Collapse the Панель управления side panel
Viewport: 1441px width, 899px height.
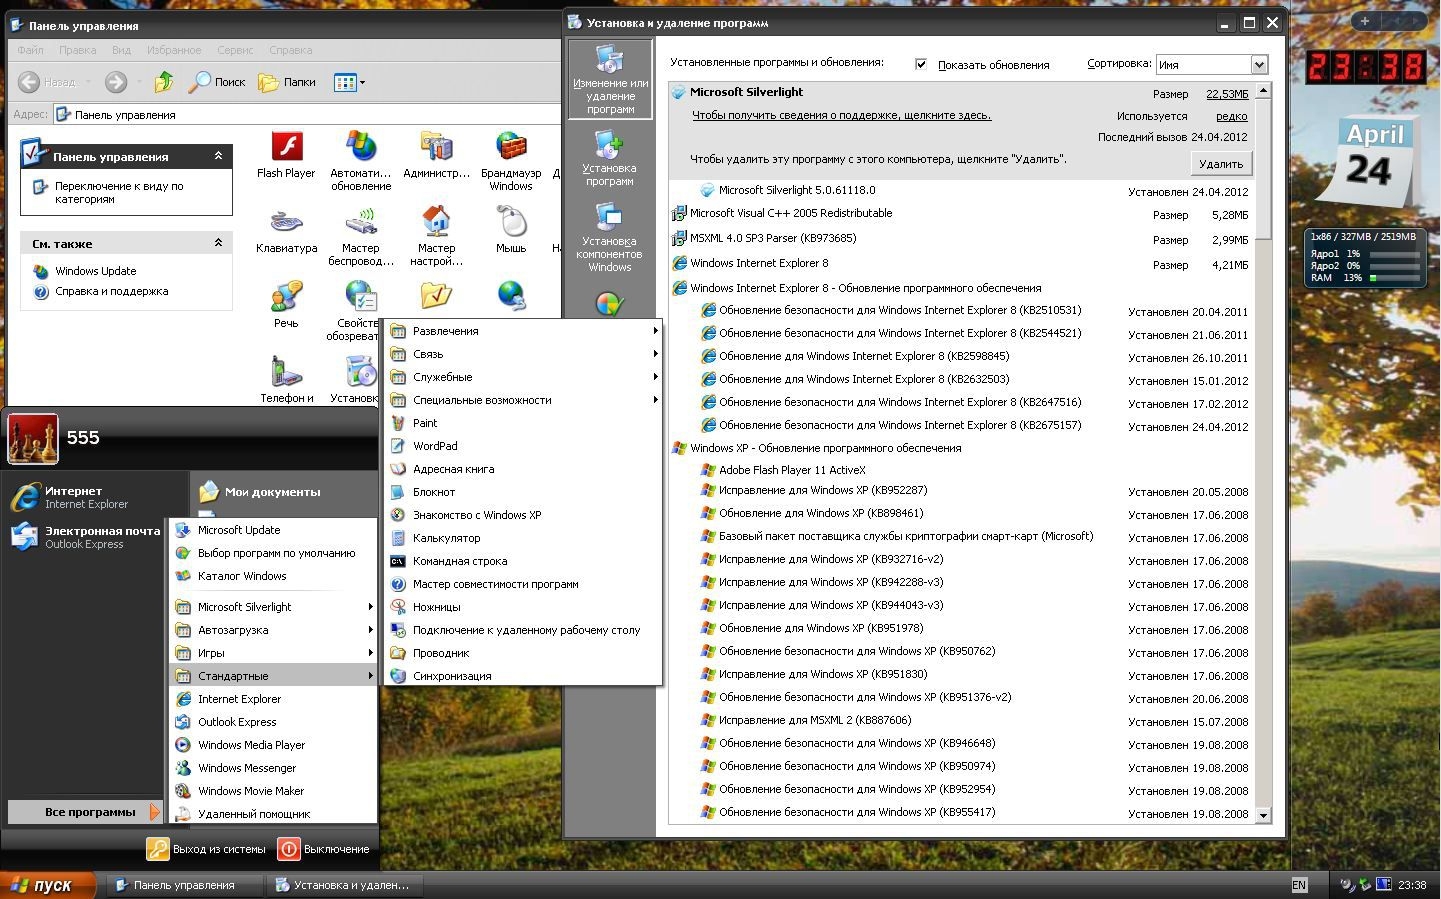point(218,156)
